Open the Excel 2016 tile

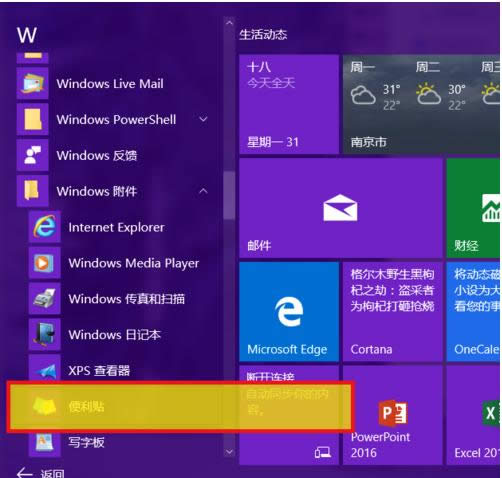[x=473, y=415]
